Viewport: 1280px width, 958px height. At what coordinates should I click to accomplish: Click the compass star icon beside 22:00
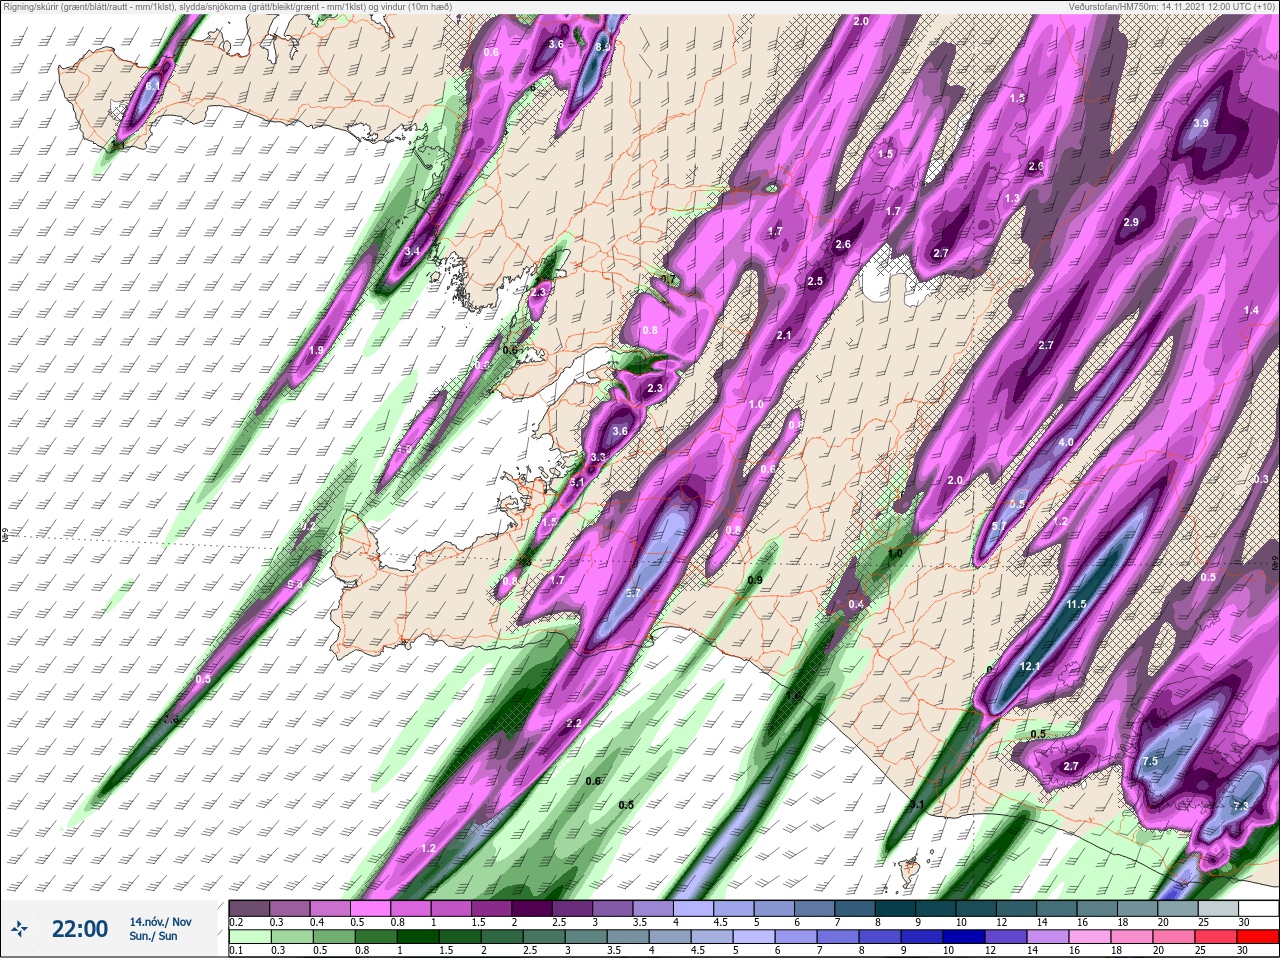(19, 929)
